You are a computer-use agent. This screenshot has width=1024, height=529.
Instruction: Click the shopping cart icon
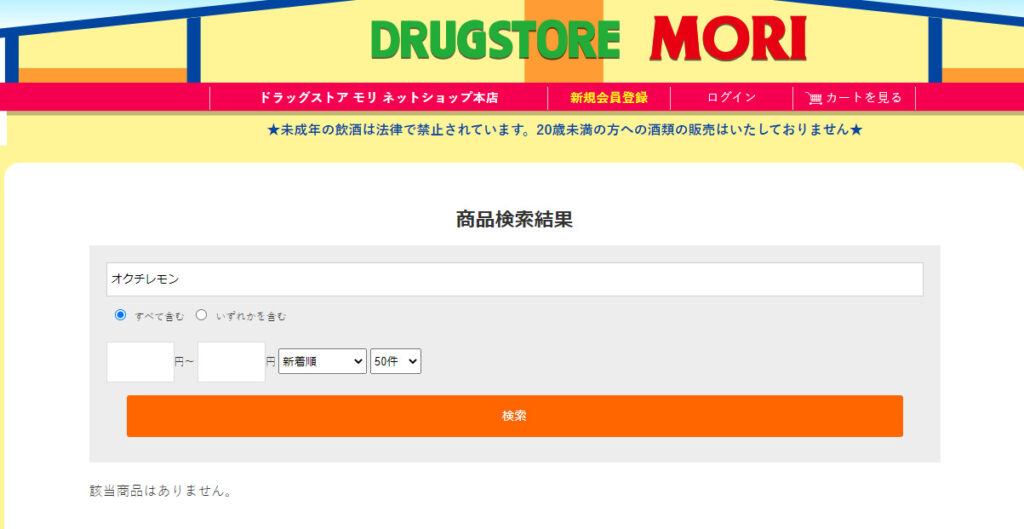point(814,98)
